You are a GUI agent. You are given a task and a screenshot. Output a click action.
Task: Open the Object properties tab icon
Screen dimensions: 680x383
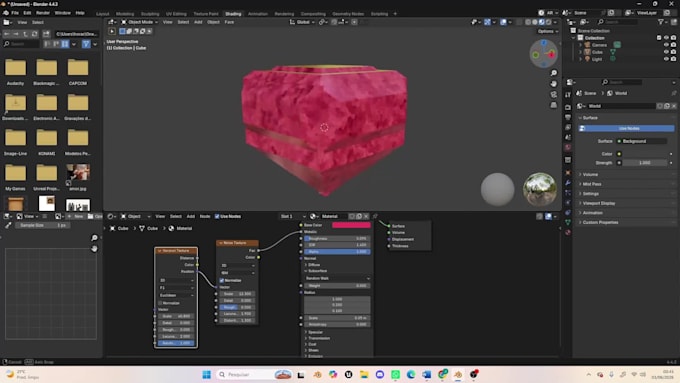(x=568, y=173)
